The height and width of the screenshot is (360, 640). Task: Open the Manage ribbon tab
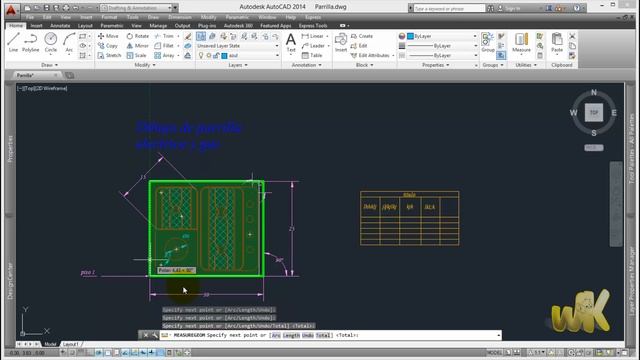tap(158, 25)
